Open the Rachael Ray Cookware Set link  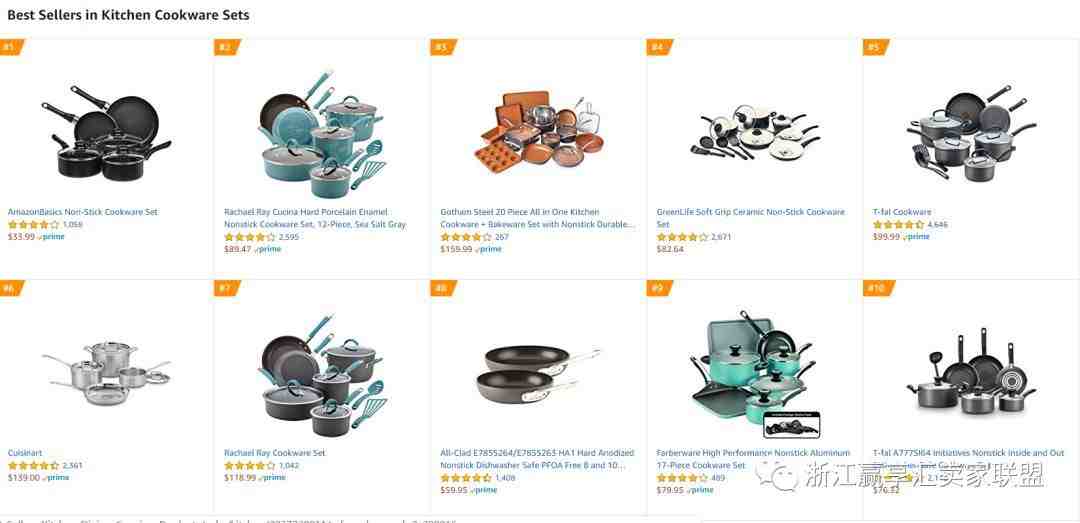click(x=275, y=453)
